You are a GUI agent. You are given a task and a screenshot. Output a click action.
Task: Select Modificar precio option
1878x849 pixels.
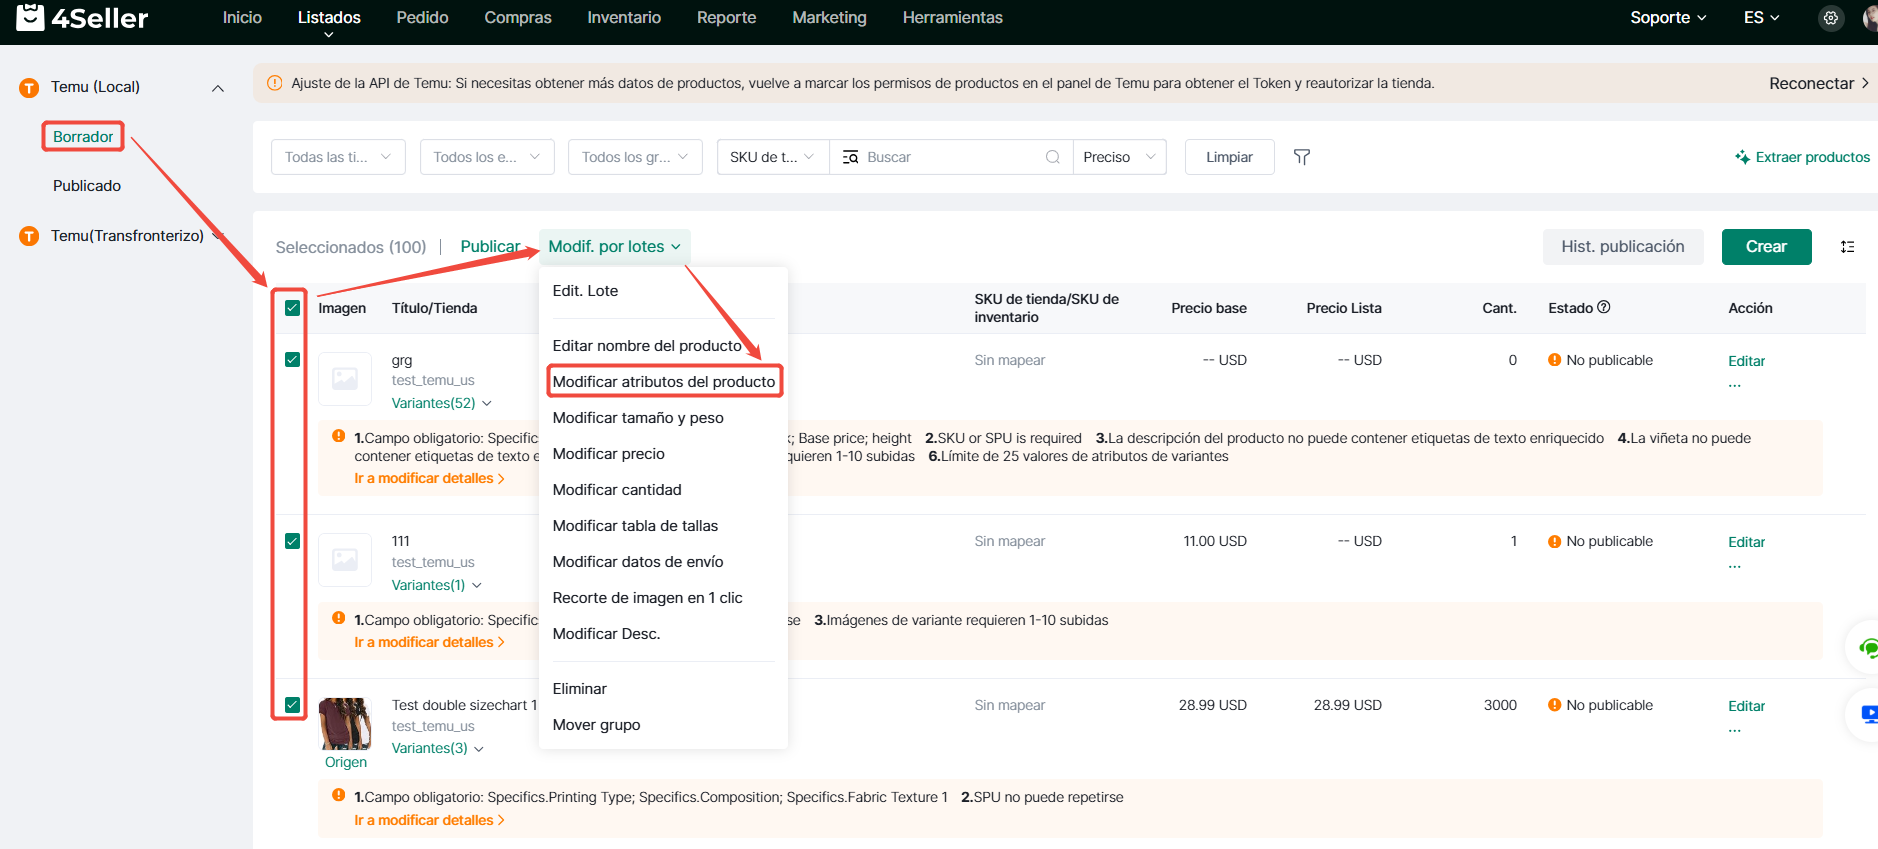(608, 454)
